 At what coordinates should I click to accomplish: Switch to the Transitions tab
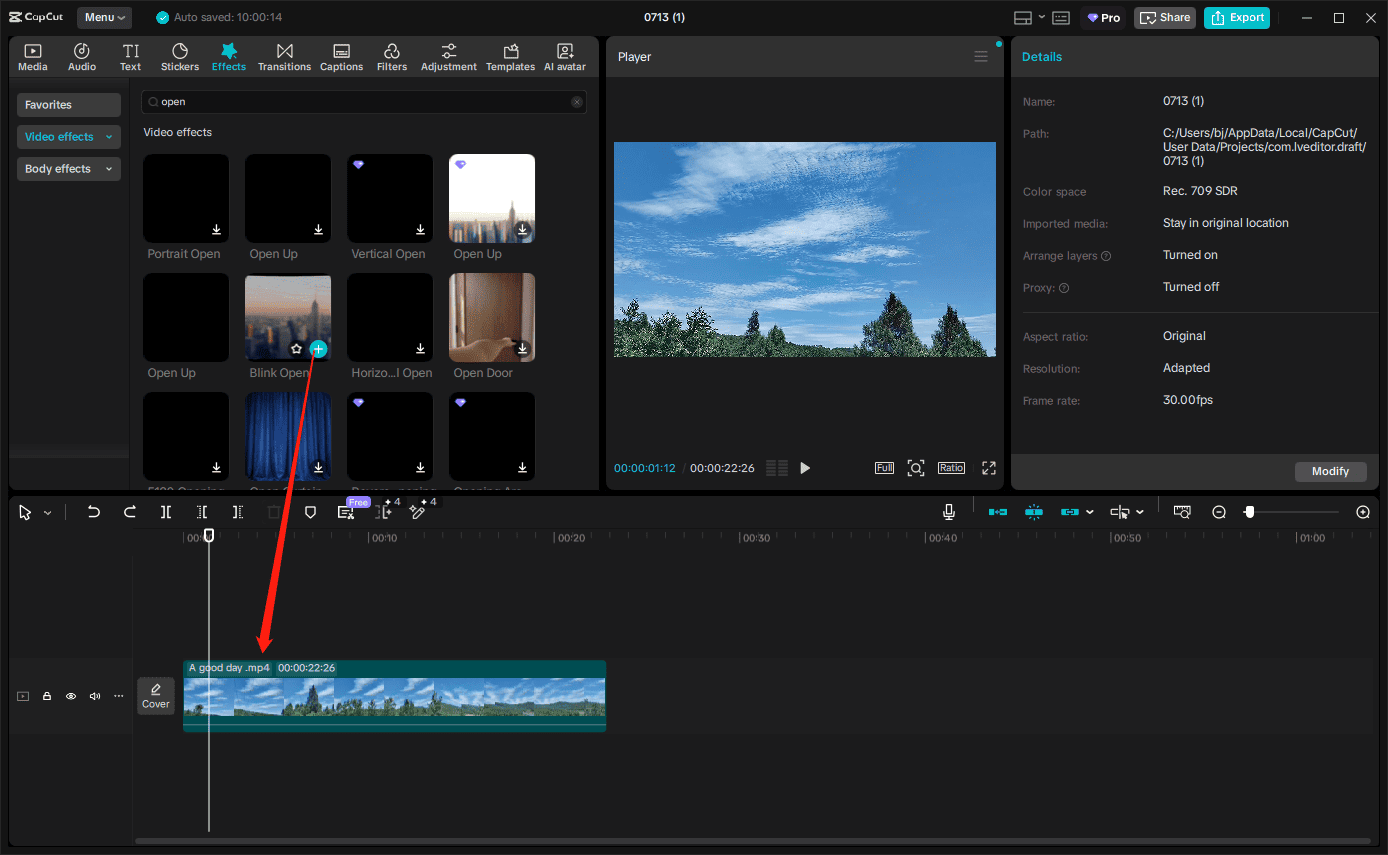coord(284,57)
